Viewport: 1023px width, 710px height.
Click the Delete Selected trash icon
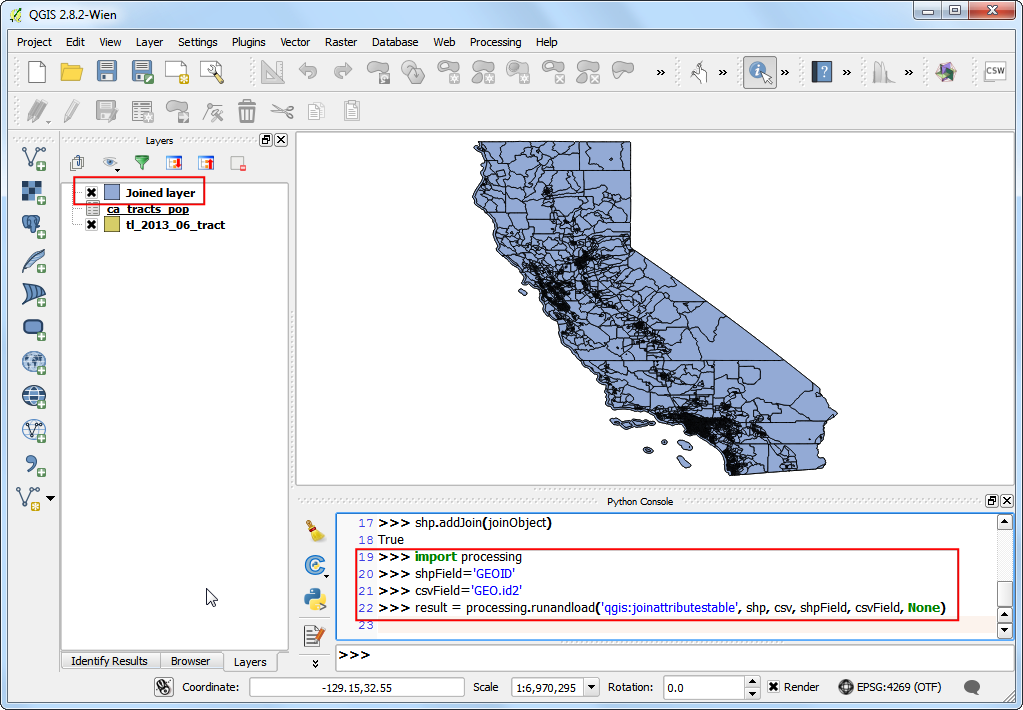247,111
